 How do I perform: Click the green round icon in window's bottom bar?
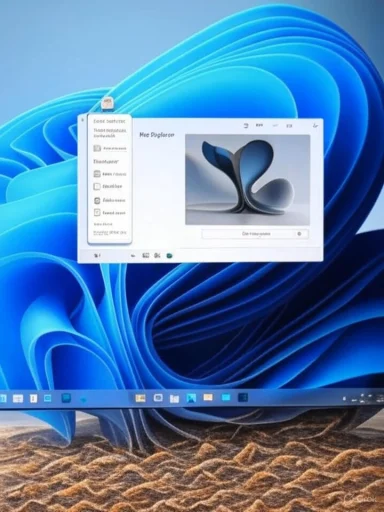pyautogui.click(x=169, y=256)
